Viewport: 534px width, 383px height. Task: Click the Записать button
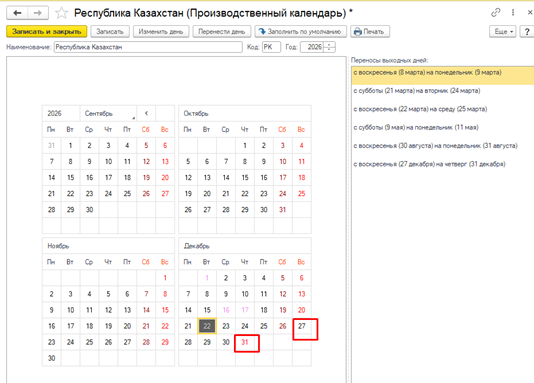pos(110,32)
